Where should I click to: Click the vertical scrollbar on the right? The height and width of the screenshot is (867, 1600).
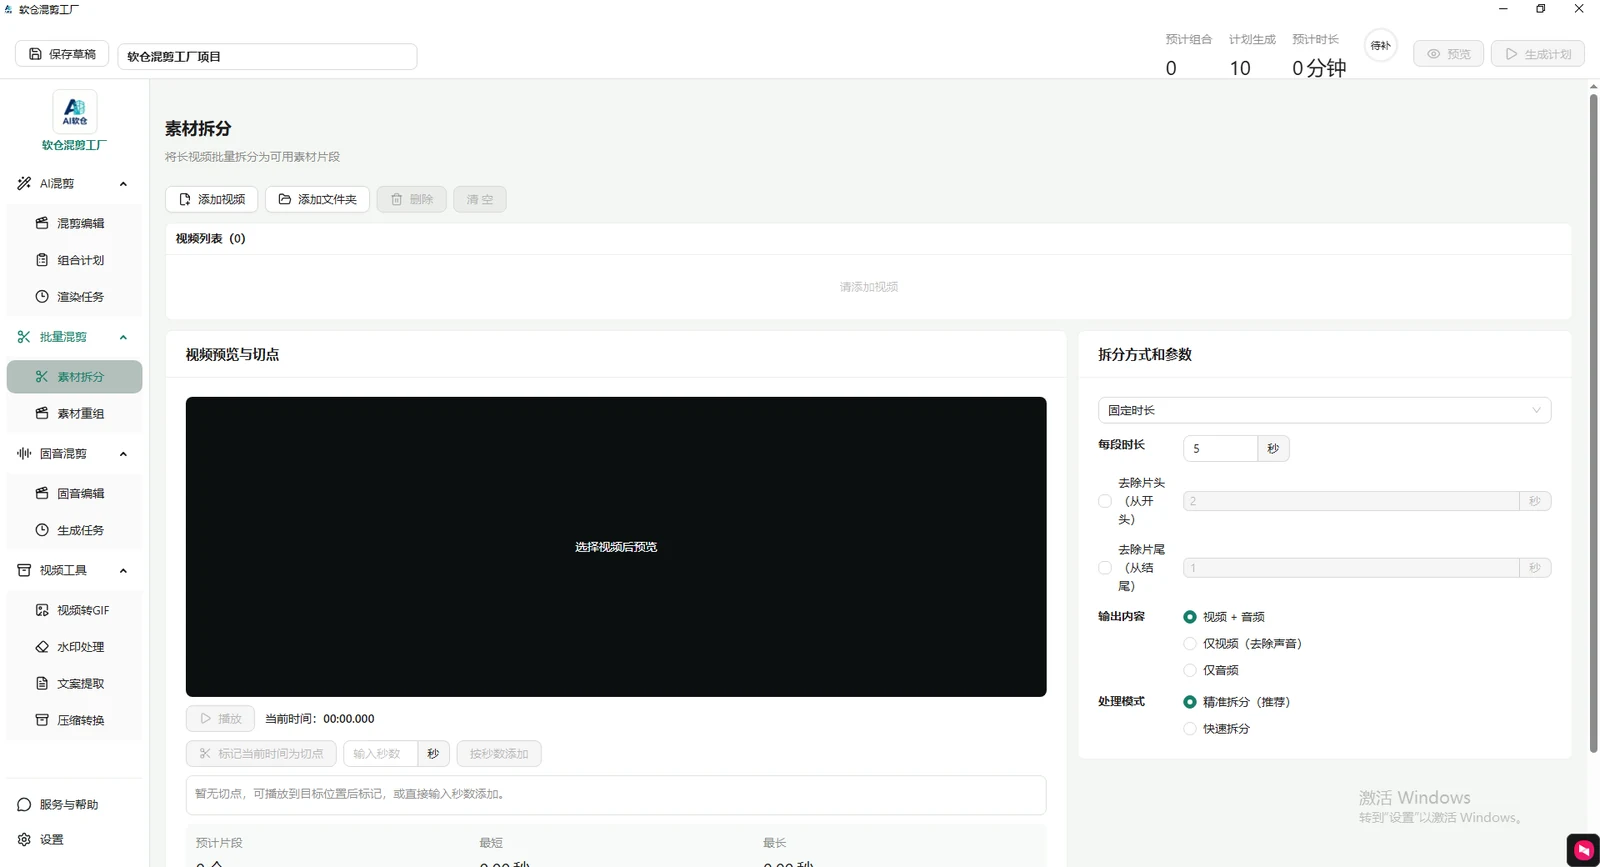click(1594, 423)
